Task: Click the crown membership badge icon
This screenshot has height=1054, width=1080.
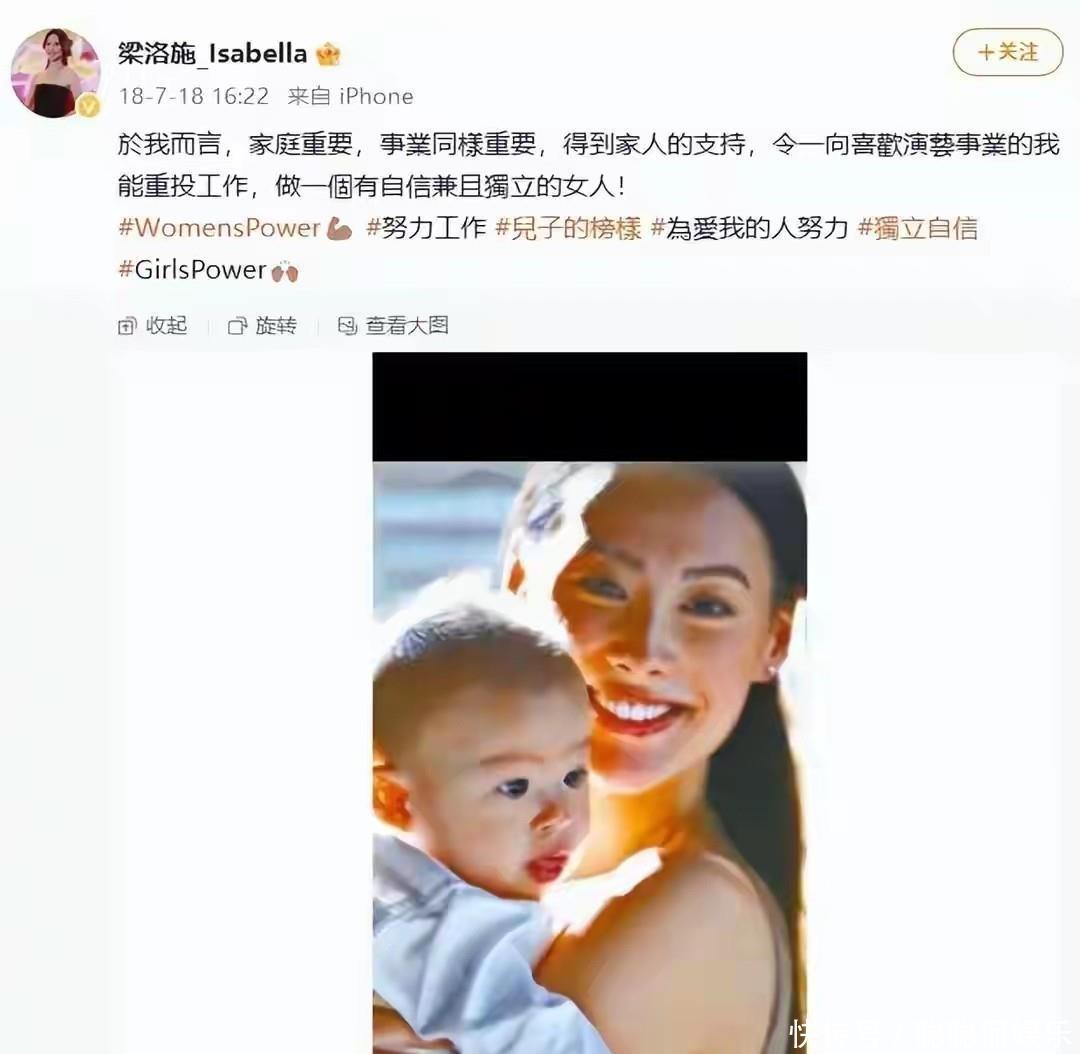Action: coord(328,54)
